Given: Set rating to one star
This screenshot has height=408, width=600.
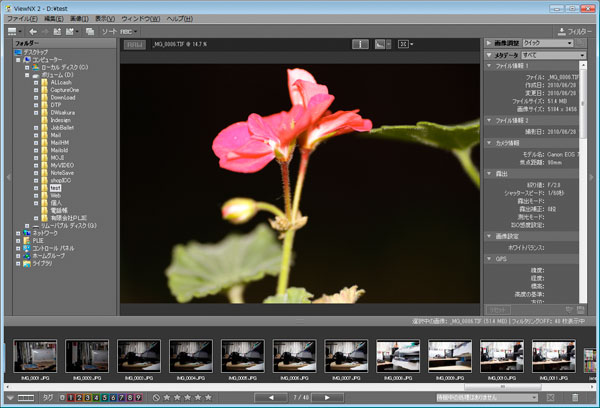Looking at the screenshot, I should point(167,397).
